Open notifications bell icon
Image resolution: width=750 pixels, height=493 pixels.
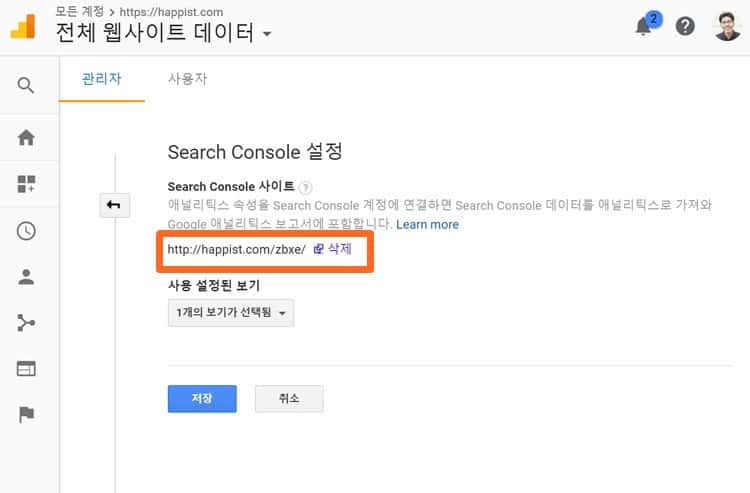[x=645, y=27]
